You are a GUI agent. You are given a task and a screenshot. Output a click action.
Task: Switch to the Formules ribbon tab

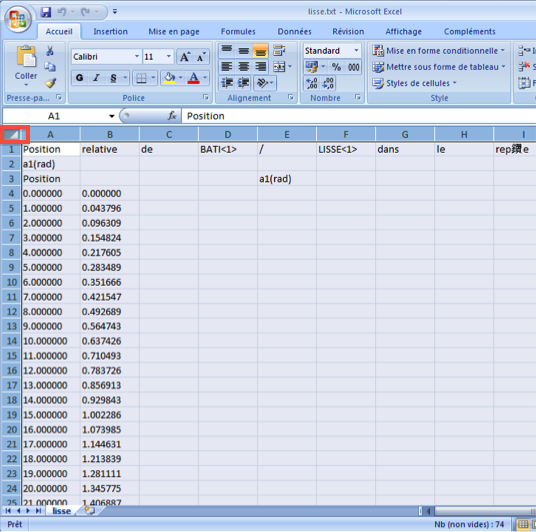click(x=238, y=31)
